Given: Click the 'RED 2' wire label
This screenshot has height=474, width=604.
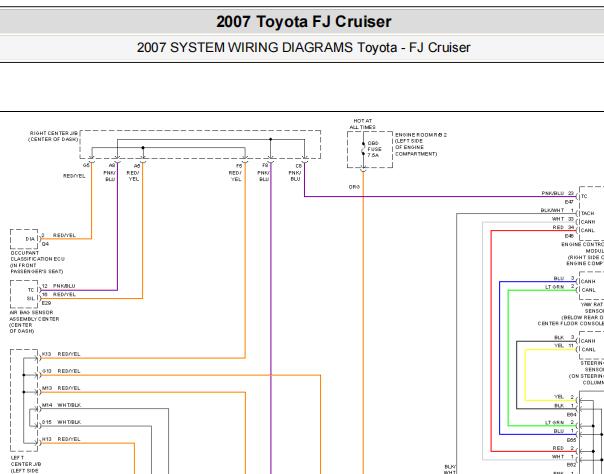Looking at the screenshot, I should point(564,448).
